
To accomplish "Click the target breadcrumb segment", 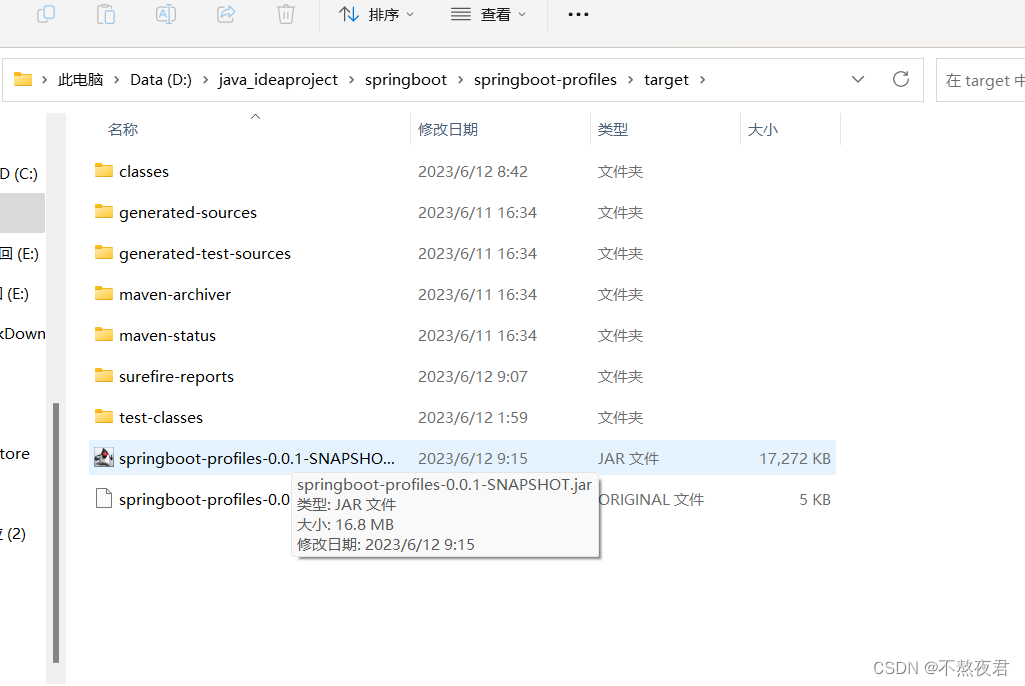I will (x=666, y=80).
